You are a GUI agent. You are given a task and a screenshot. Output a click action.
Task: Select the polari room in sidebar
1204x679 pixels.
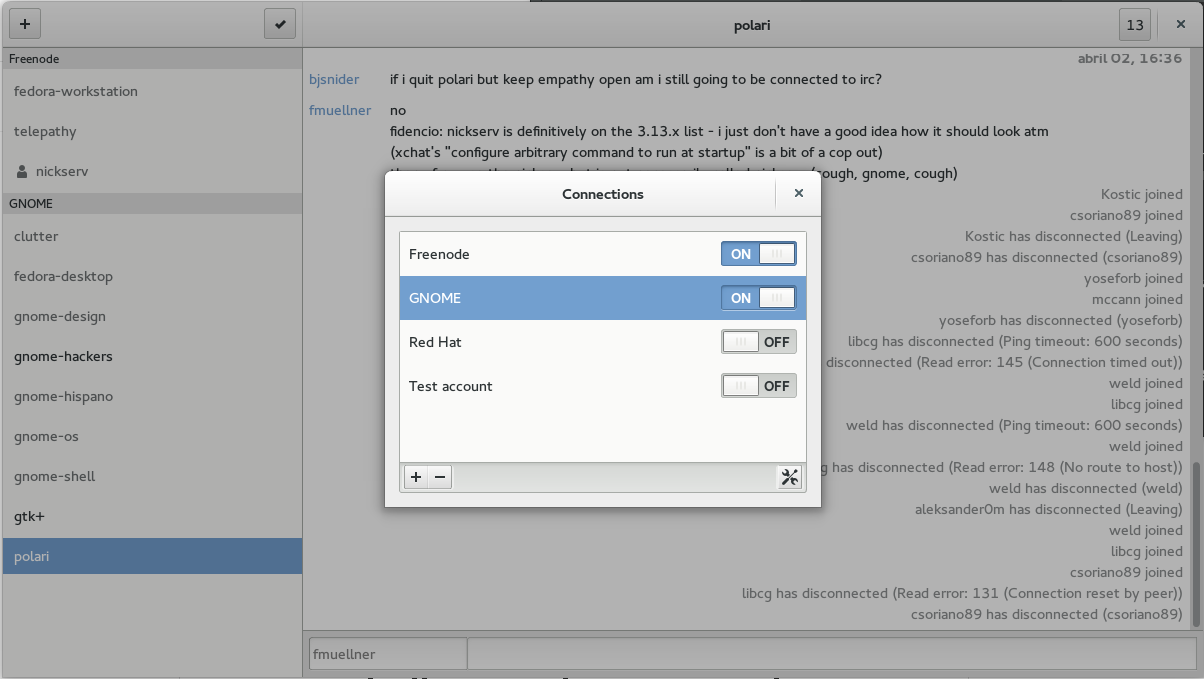click(152, 556)
